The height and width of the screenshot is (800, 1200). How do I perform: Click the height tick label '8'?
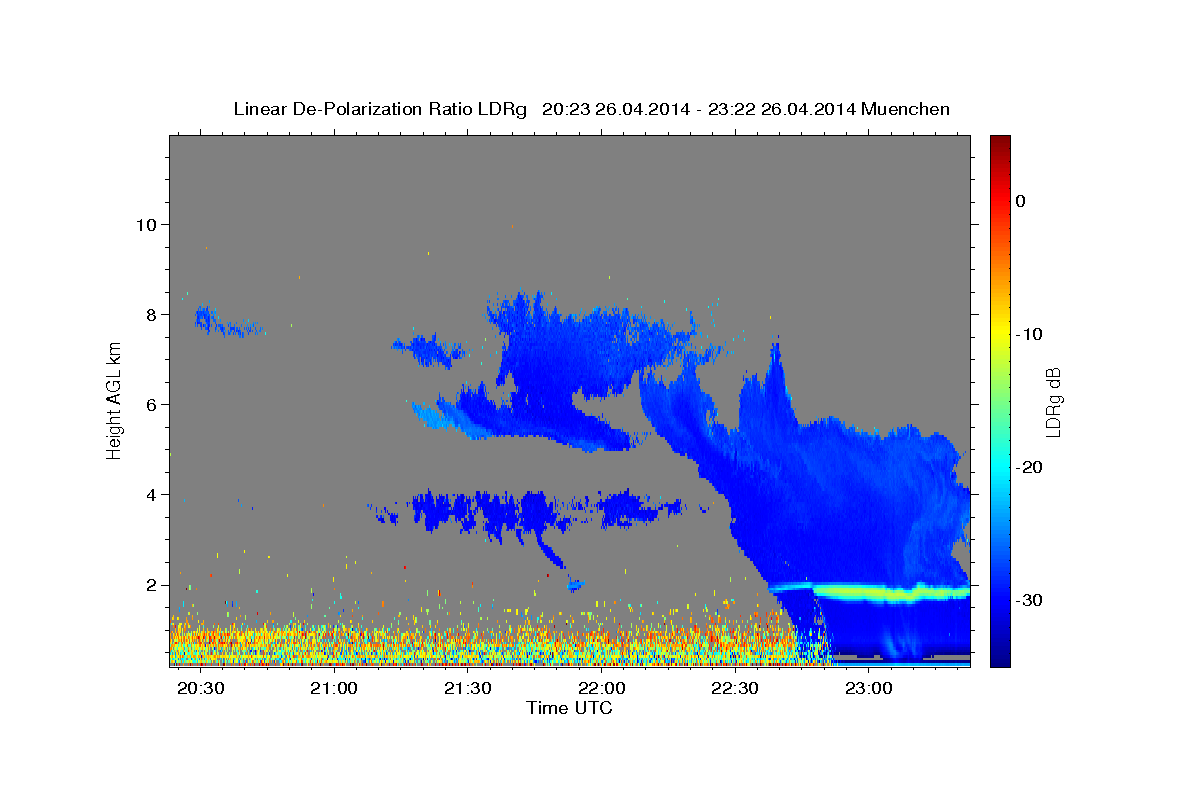coord(150,314)
